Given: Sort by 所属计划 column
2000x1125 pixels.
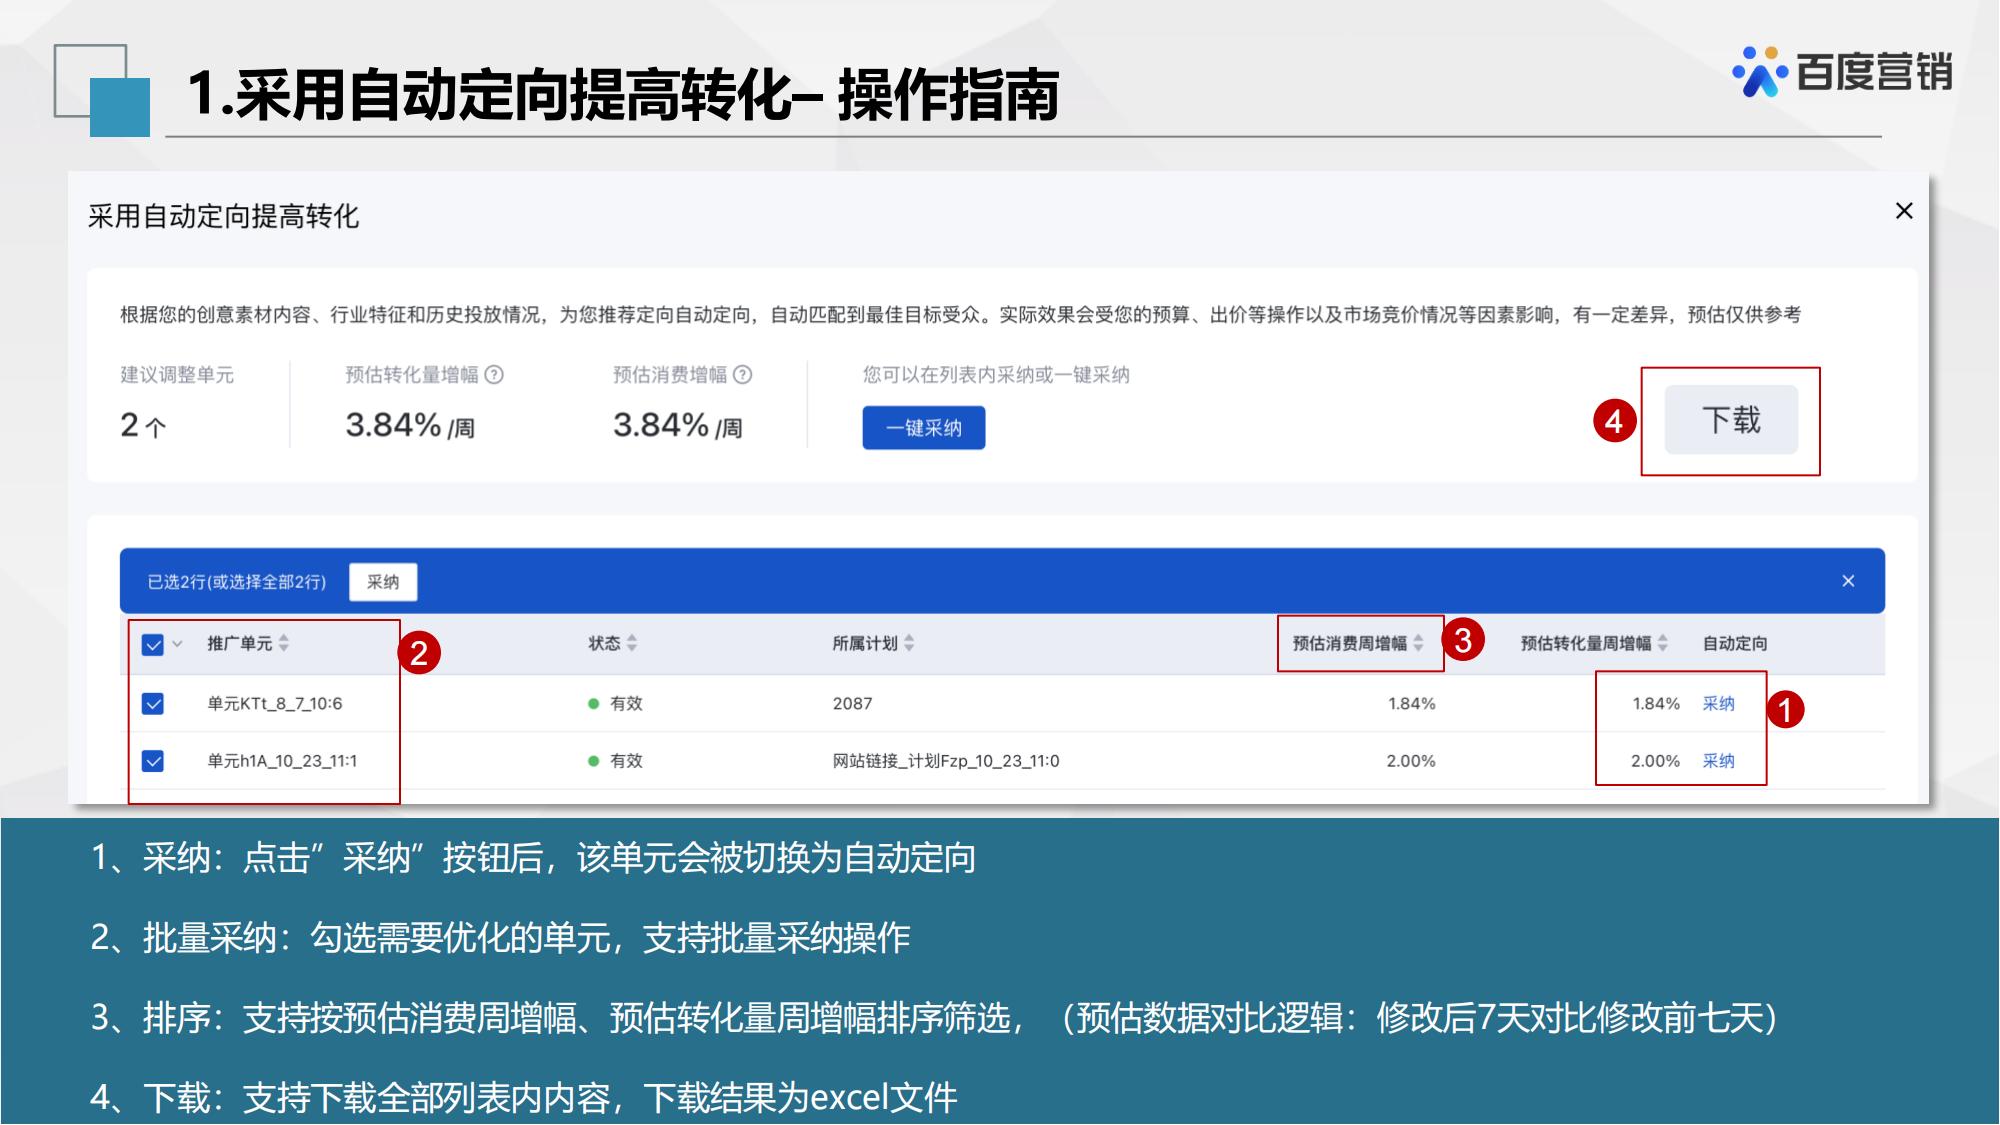Looking at the screenshot, I should [x=909, y=643].
